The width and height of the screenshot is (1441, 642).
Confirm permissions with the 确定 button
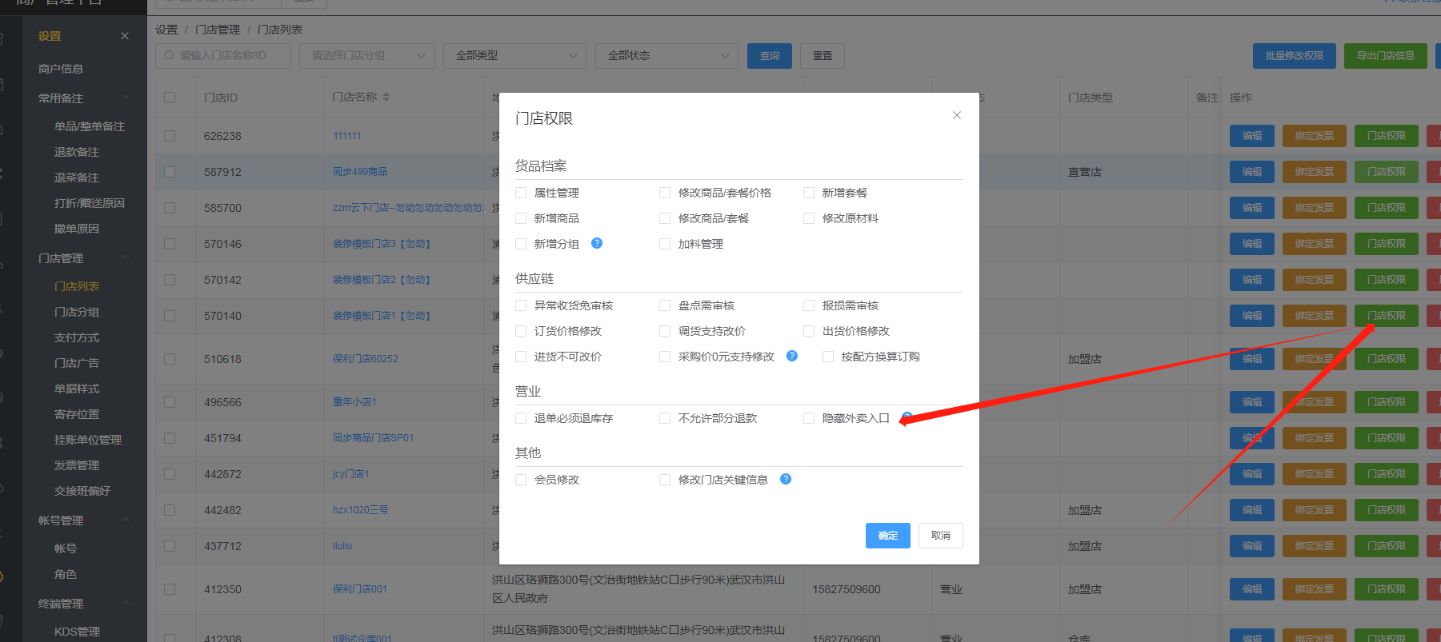click(888, 535)
